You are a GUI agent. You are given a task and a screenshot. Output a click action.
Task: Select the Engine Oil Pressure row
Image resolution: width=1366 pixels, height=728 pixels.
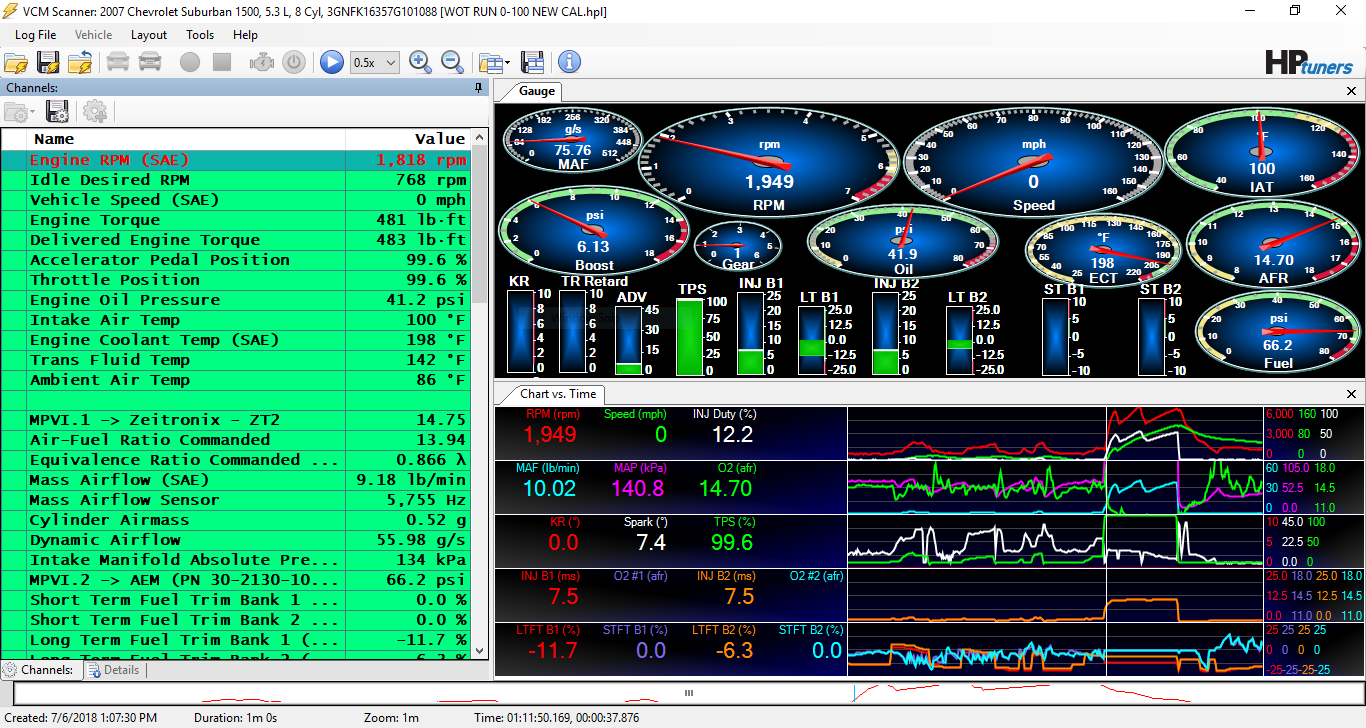point(235,300)
